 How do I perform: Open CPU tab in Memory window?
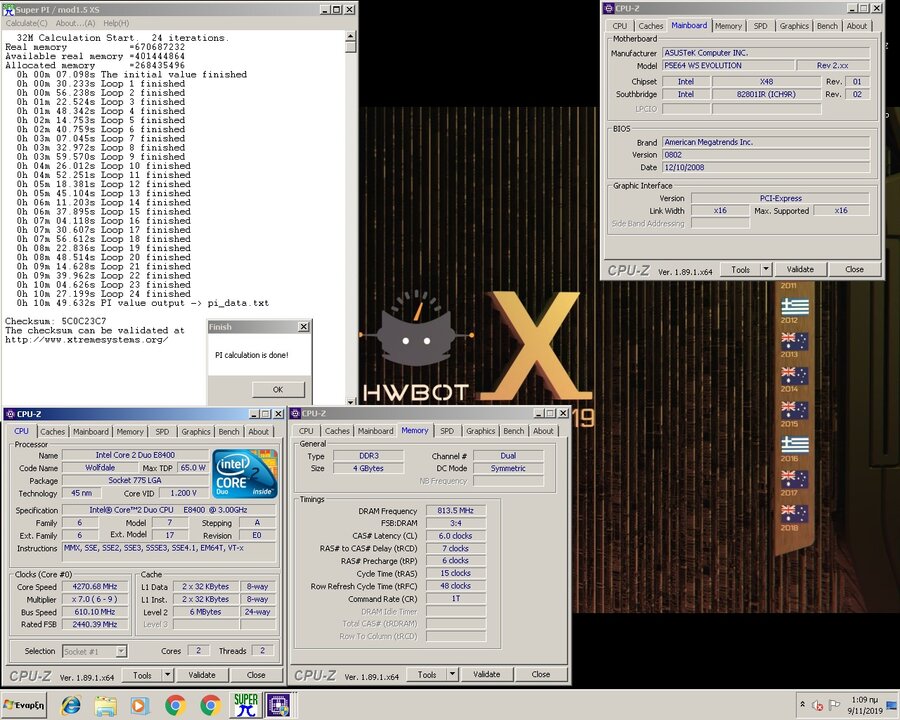(306, 431)
